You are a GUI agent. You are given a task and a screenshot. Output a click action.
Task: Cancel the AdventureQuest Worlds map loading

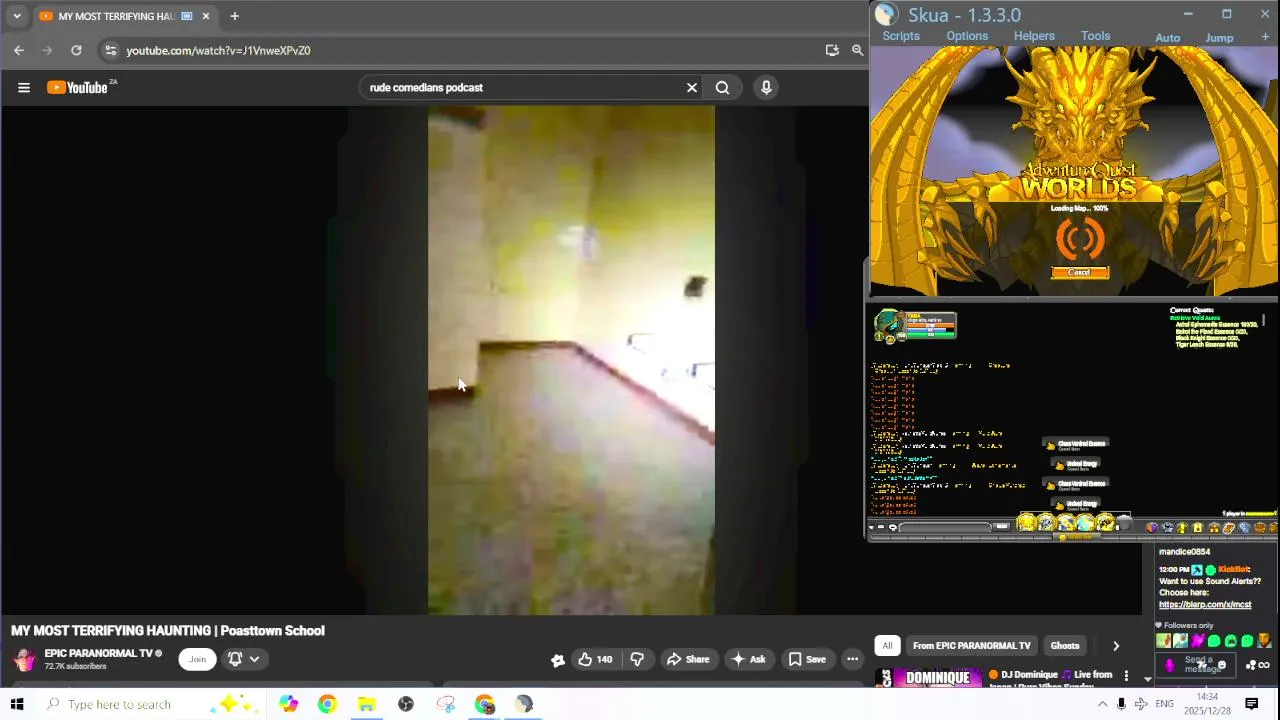(x=1079, y=272)
